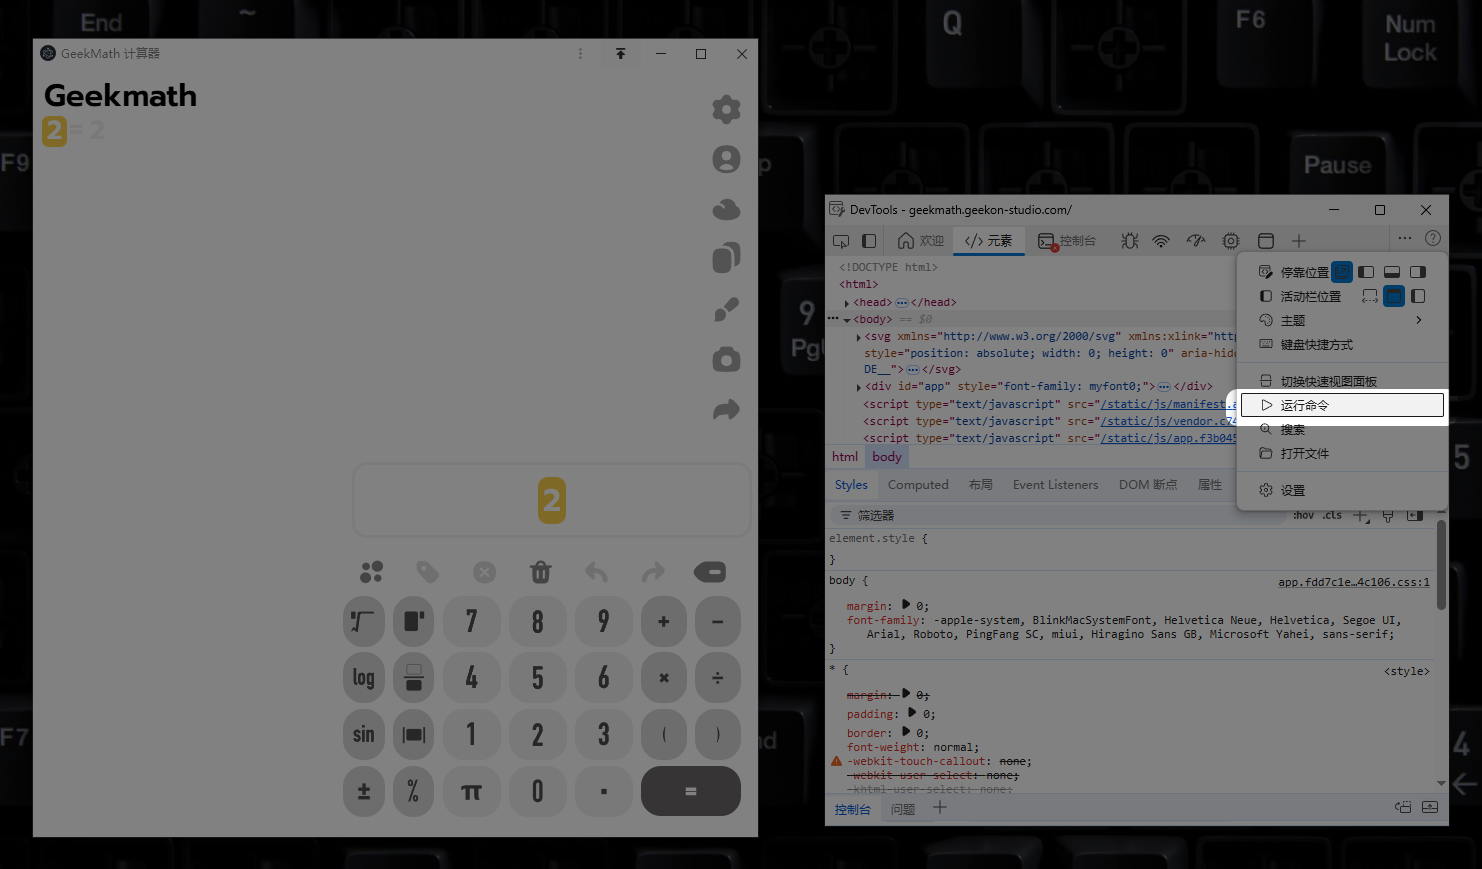Open the Event Listeners tab
The image size is (1482, 869).
click(1055, 485)
